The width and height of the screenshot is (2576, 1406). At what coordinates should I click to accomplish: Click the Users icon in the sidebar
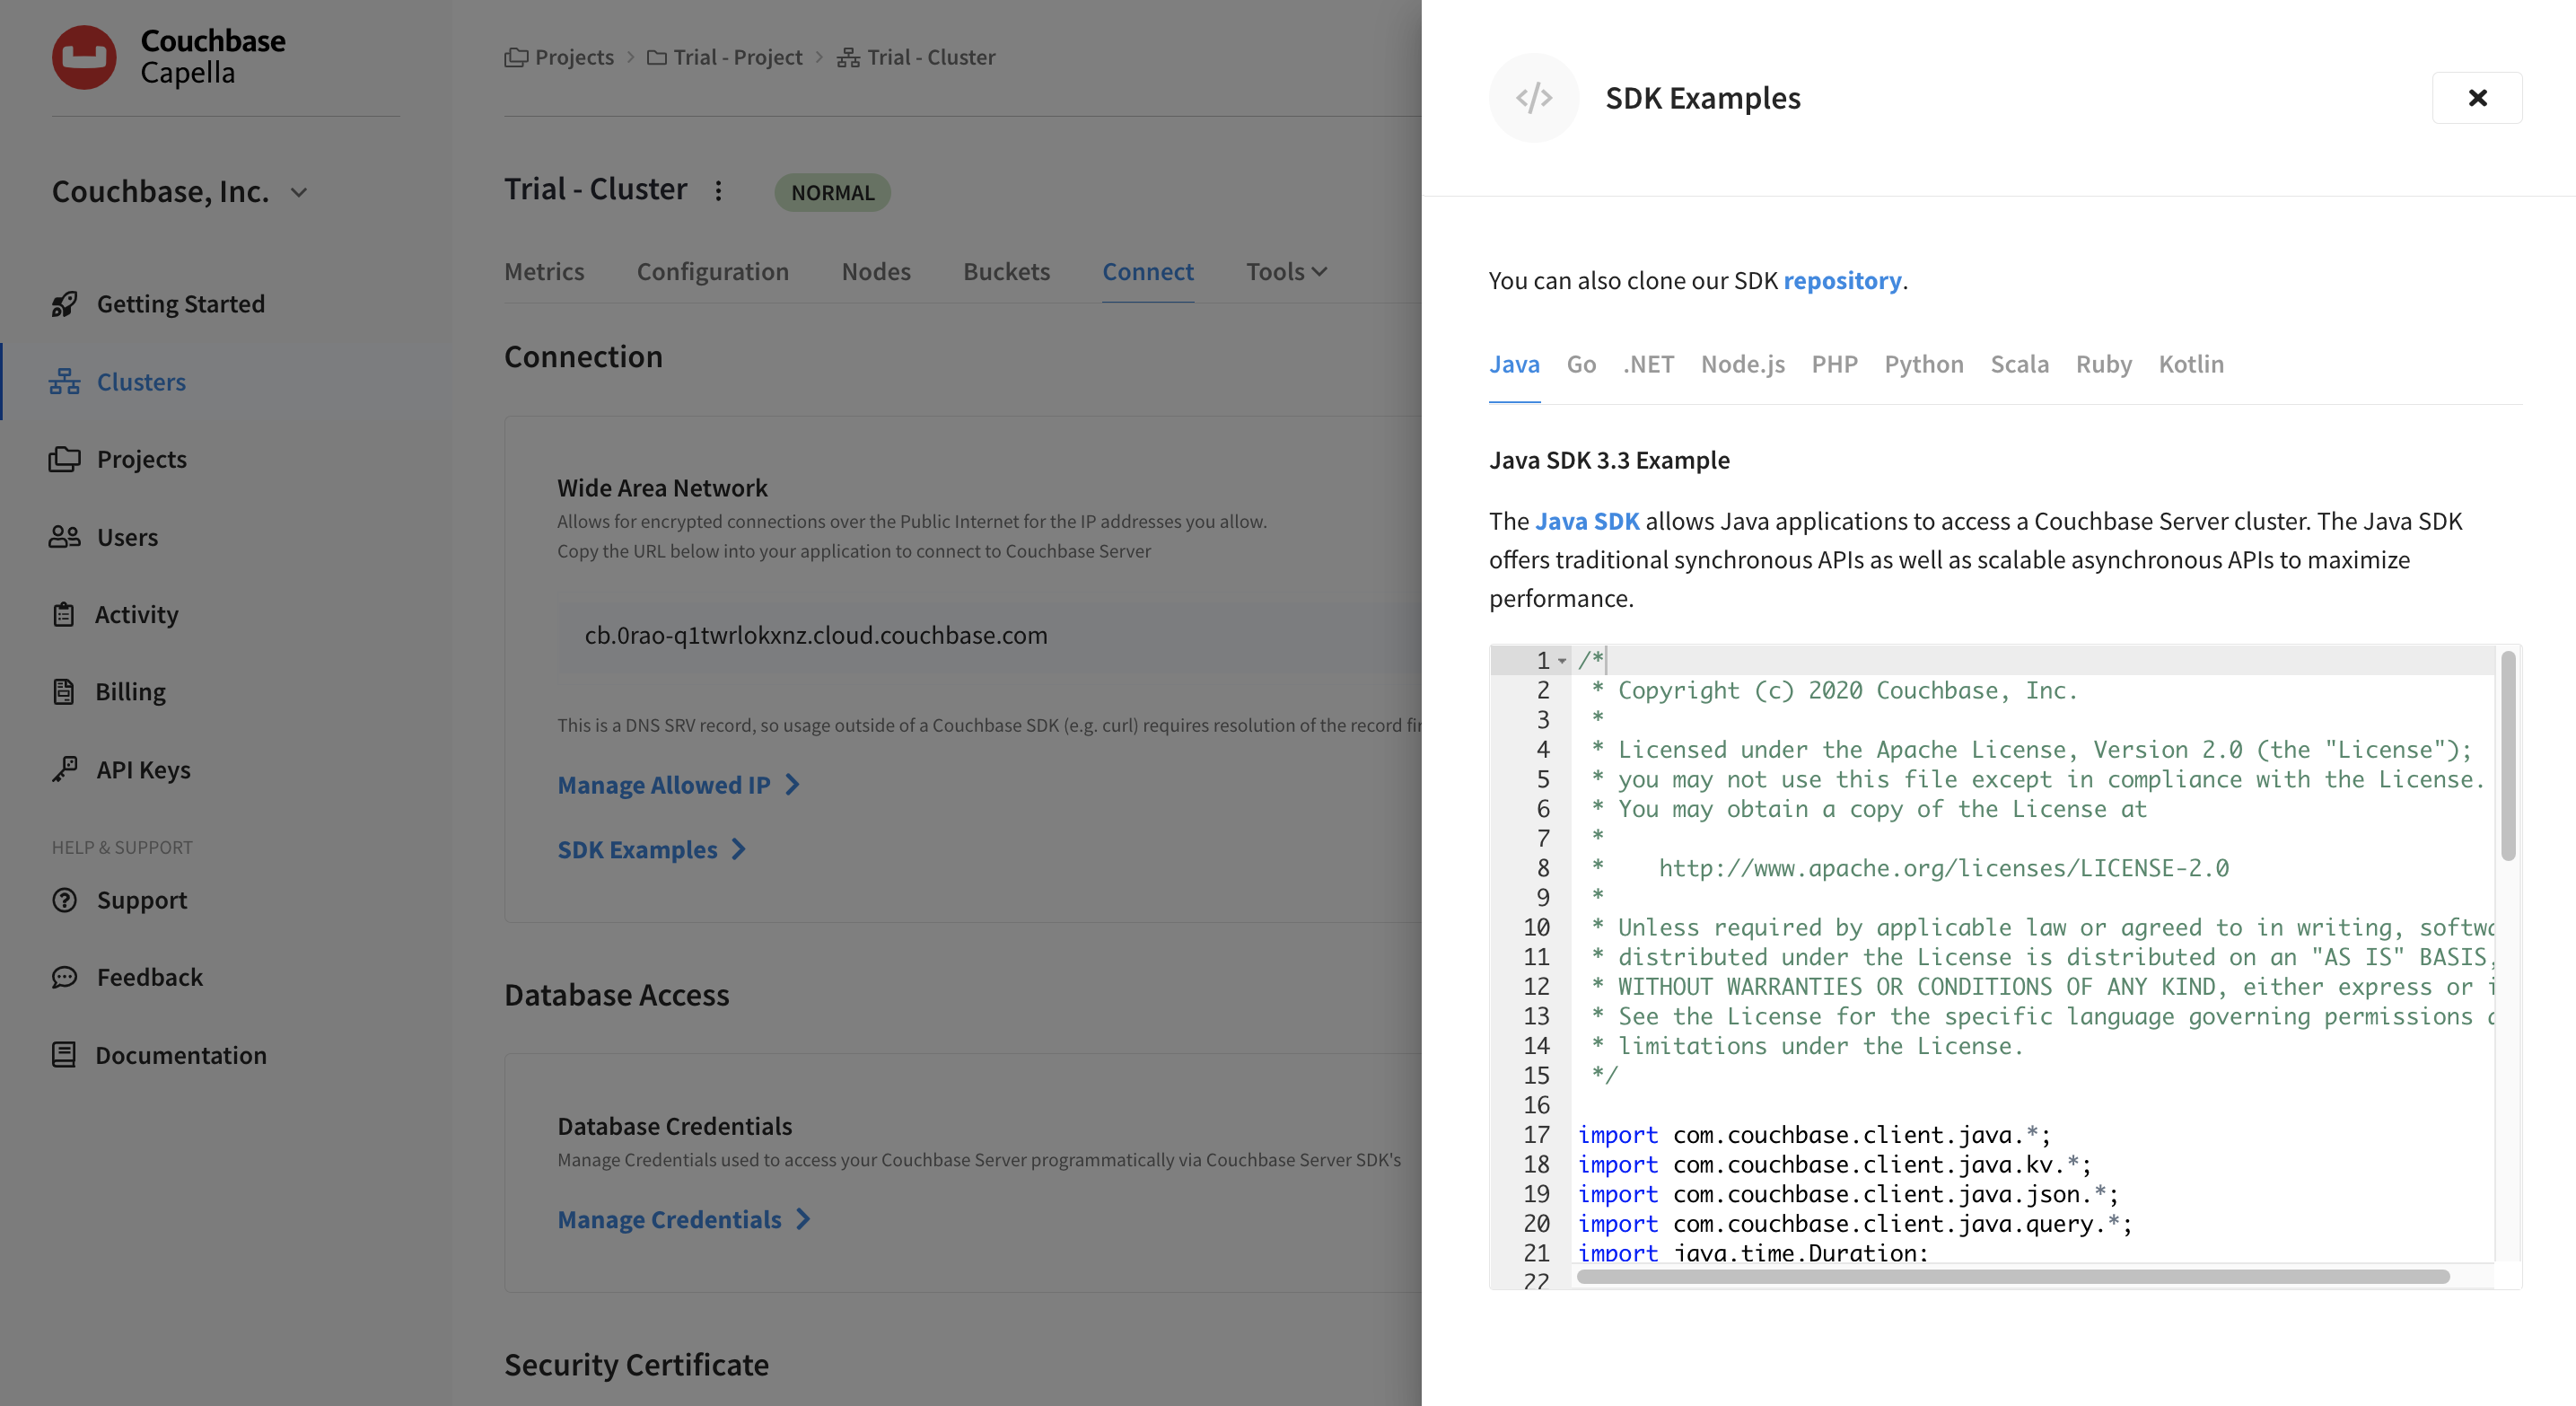pyautogui.click(x=64, y=536)
